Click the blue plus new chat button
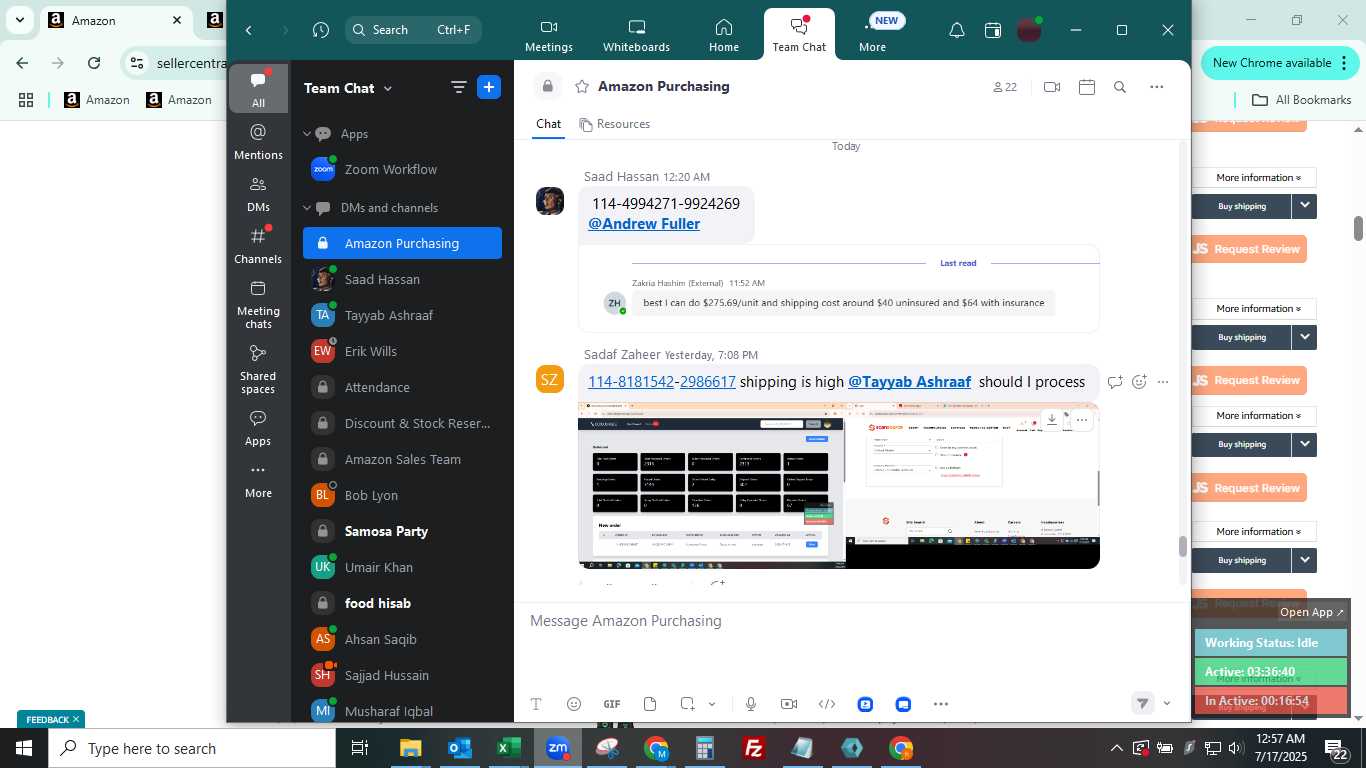This screenshot has height=768, width=1366. 489,87
